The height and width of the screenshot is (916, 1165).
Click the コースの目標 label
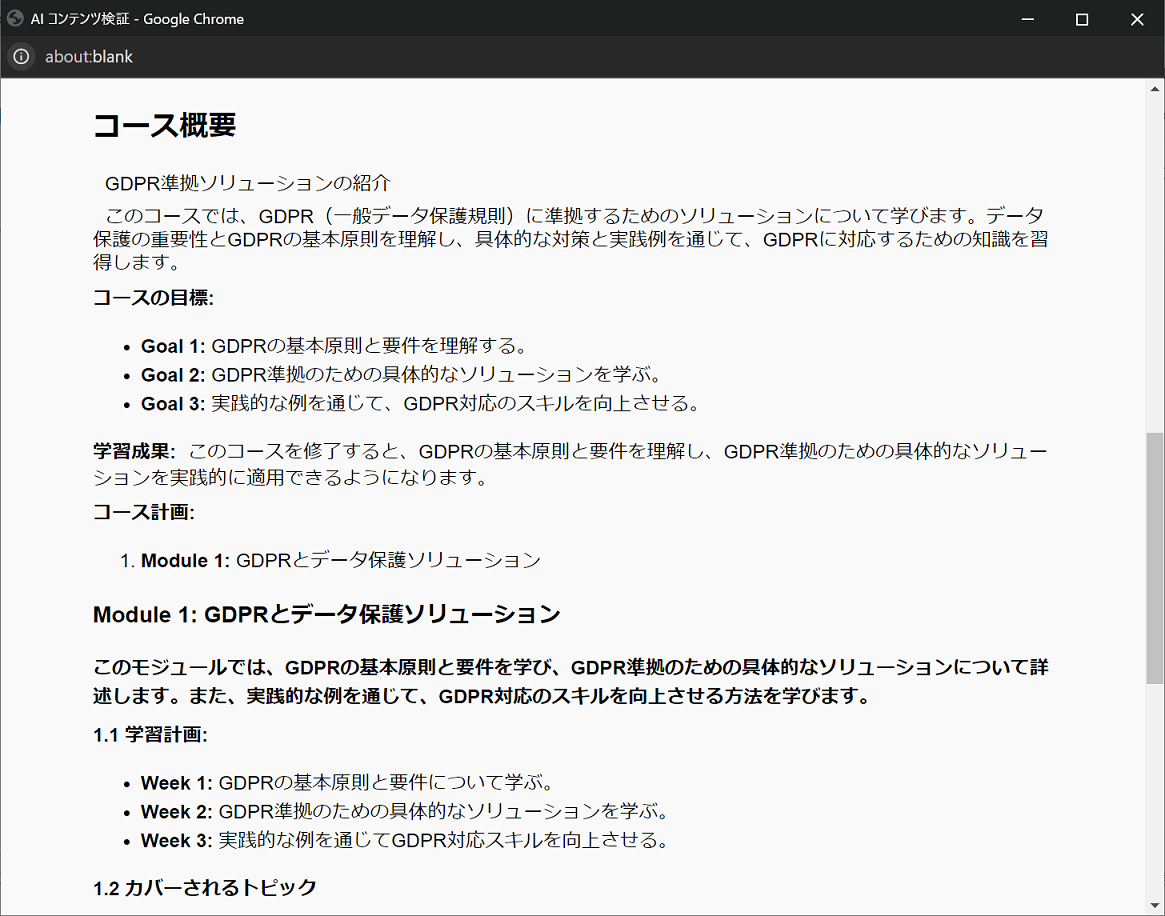153,298
